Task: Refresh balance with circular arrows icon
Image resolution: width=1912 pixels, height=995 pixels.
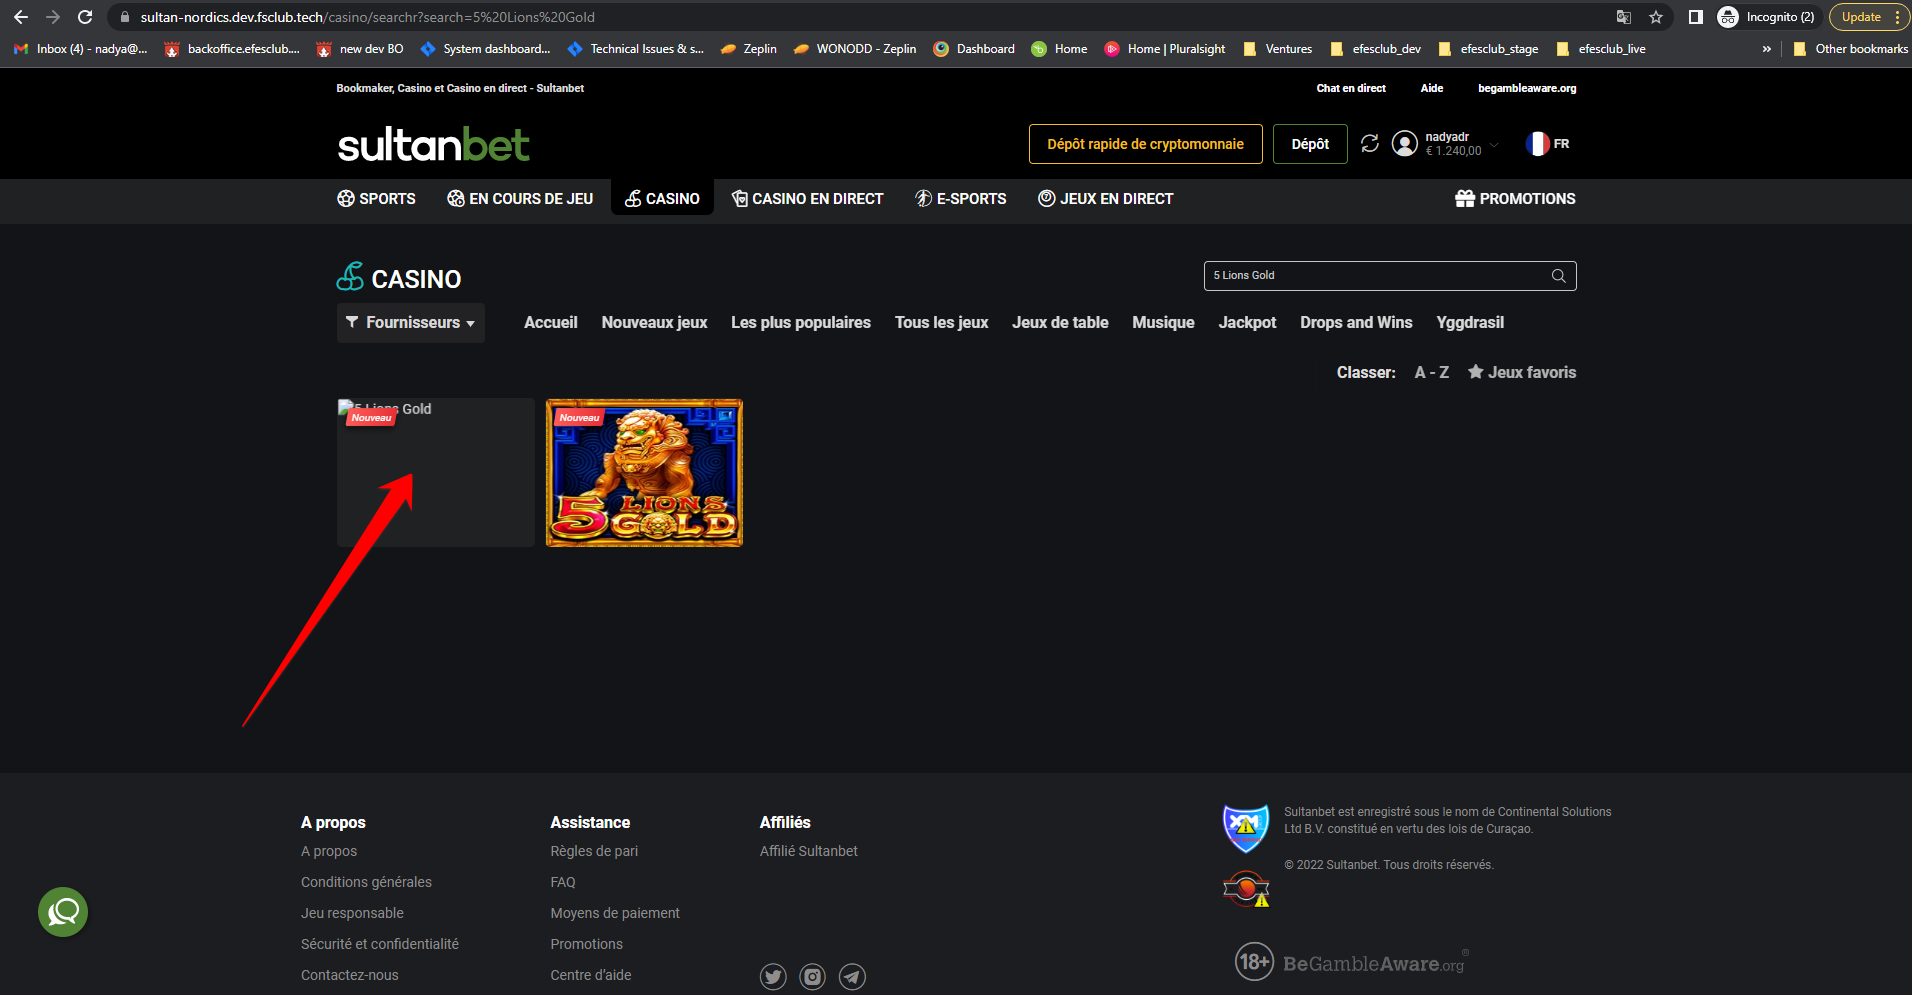Action: coord(1370,144)
